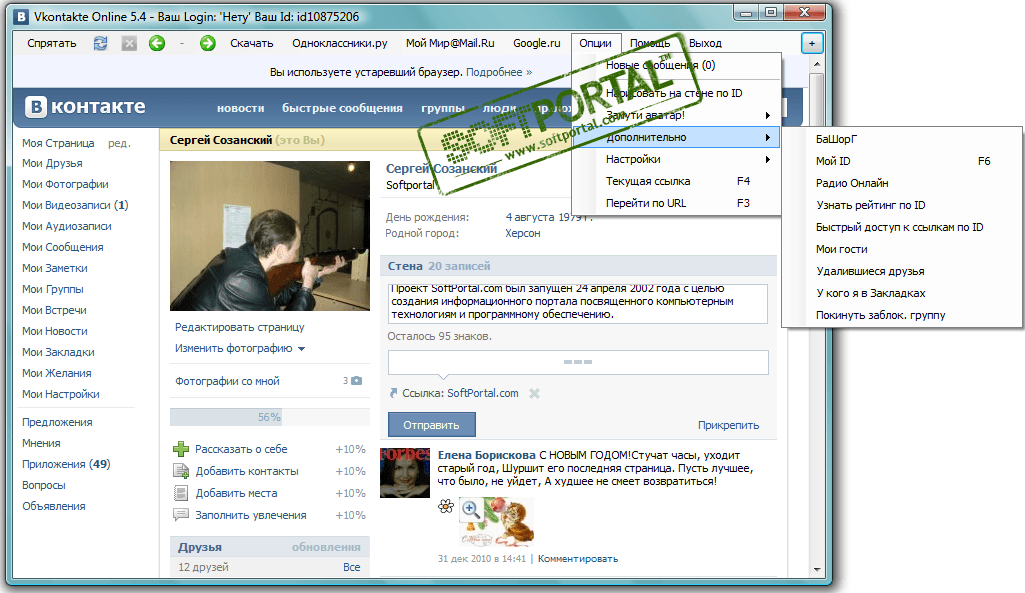
Task: Open быстрые сообщения in VK header
Action: click(342, 108)
